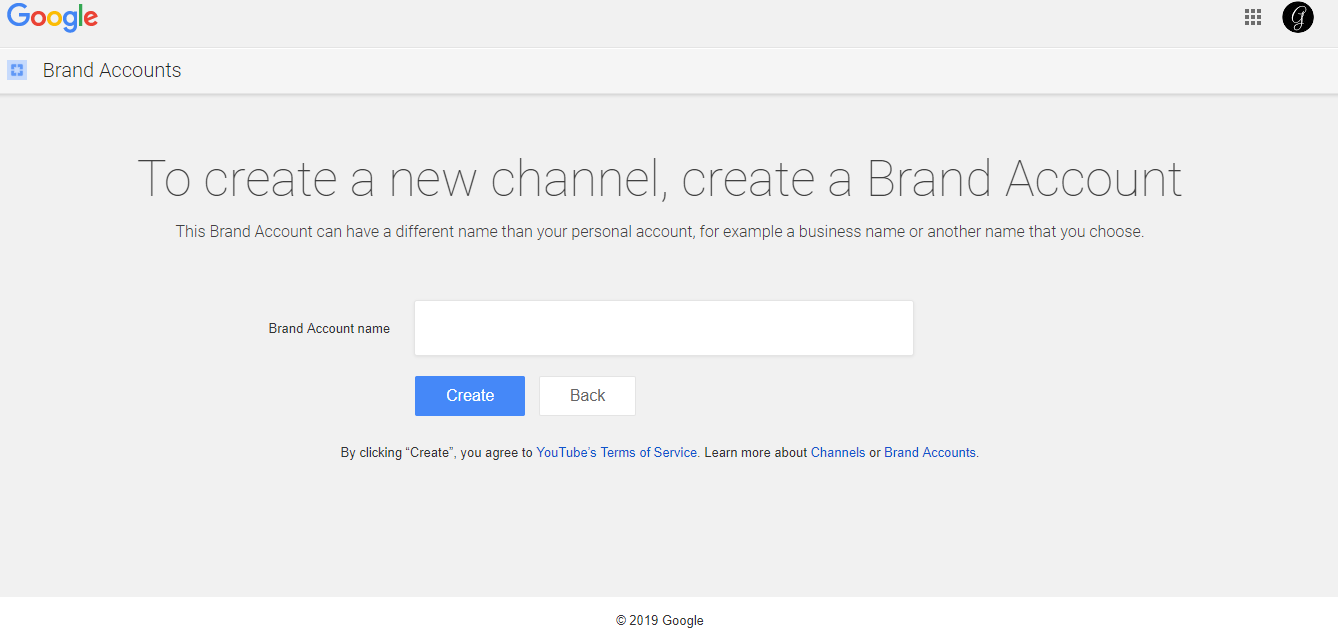The width and height of the screenshot is (1338, 638).
Task: Open YouTube's Terms of Service link
Action: pos(617,453)
